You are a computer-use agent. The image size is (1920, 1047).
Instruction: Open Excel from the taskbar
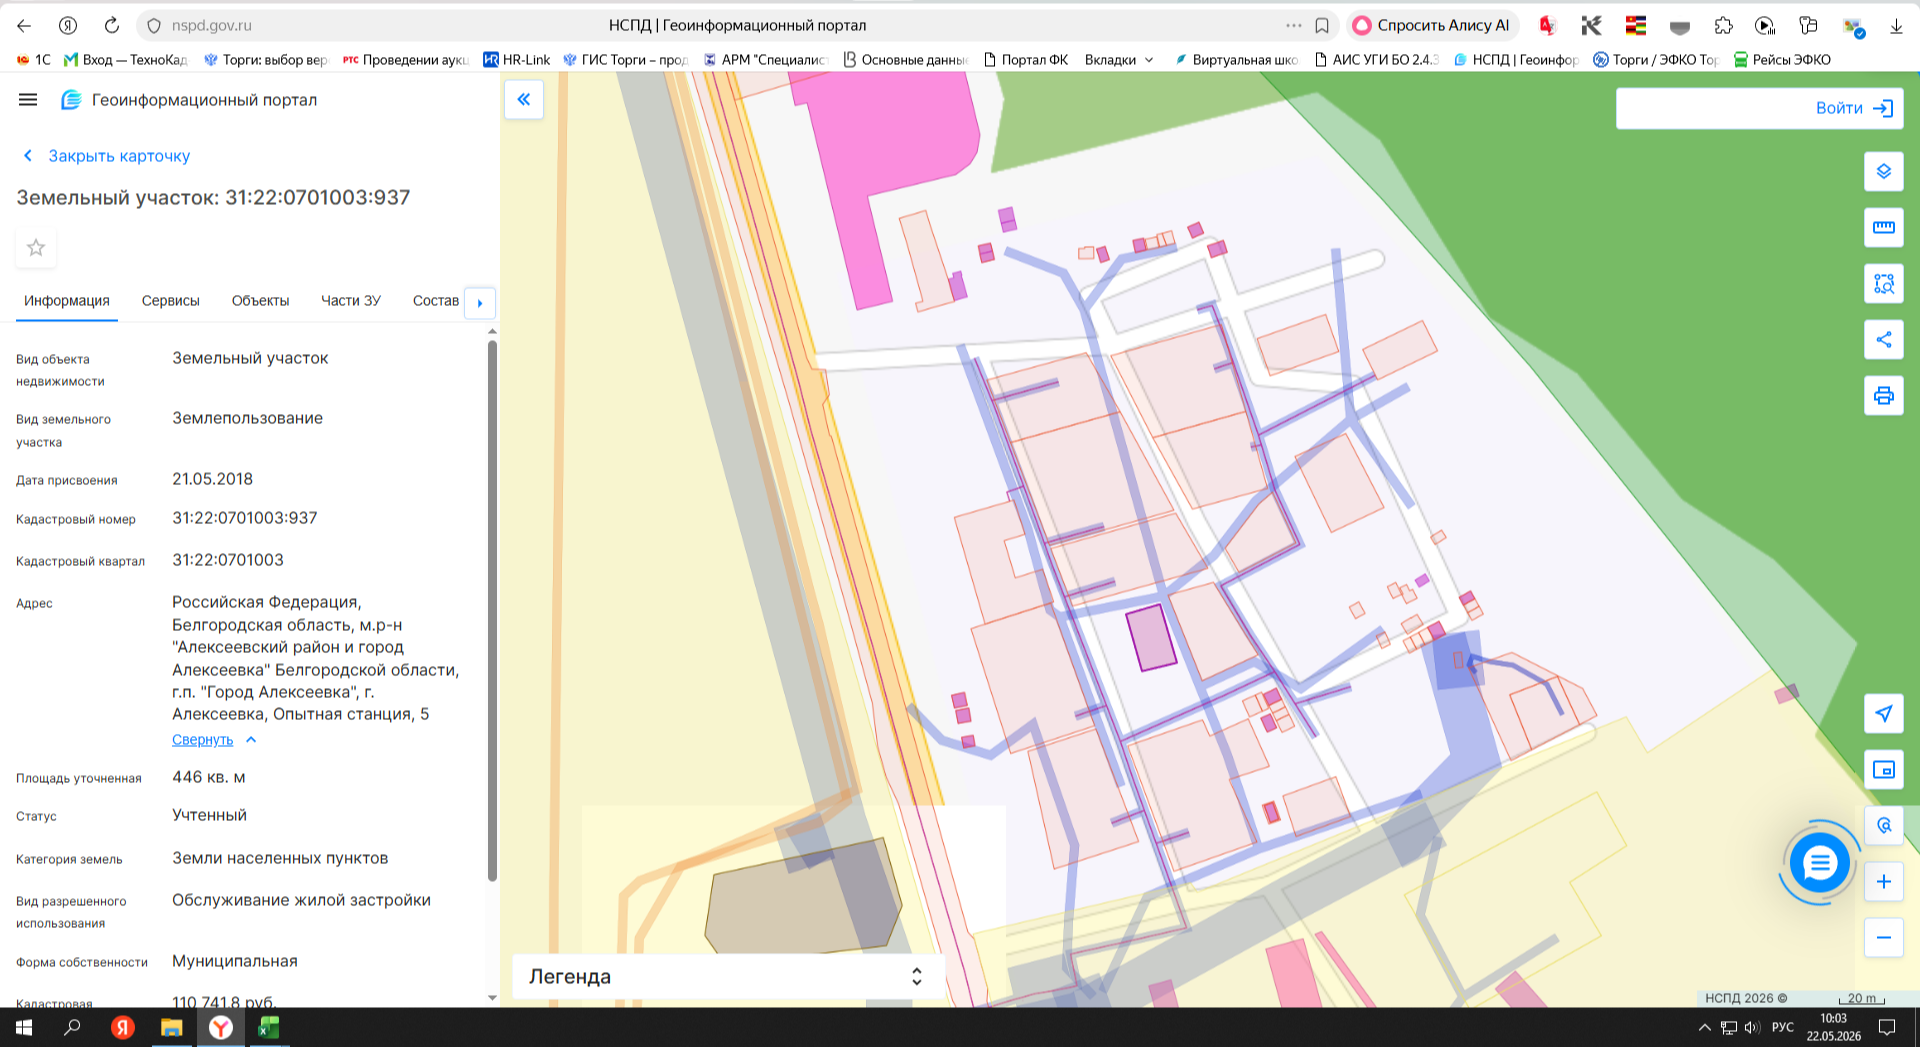[x=269, y=1027]
